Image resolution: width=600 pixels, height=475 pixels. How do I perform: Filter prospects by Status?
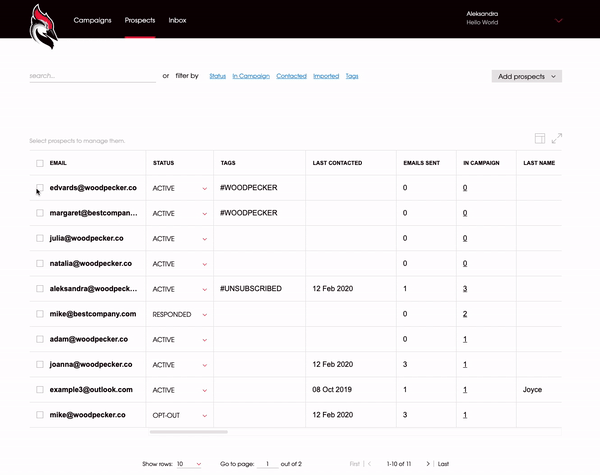click(x=217, y=76)
